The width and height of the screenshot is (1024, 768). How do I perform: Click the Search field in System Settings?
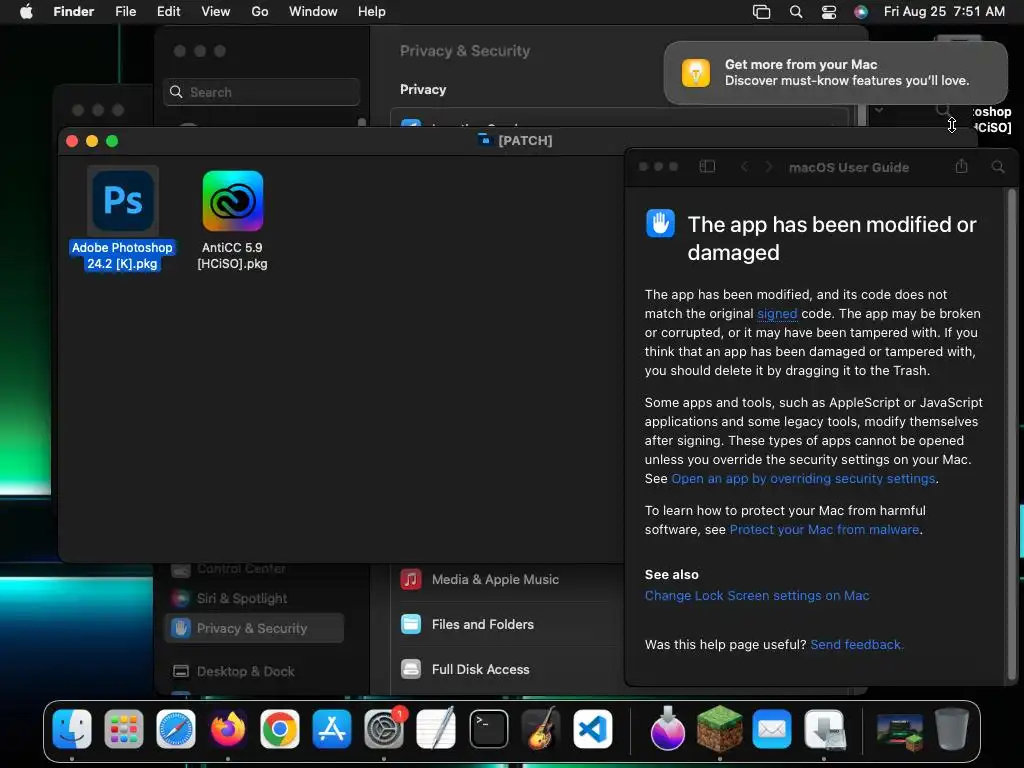261,92
